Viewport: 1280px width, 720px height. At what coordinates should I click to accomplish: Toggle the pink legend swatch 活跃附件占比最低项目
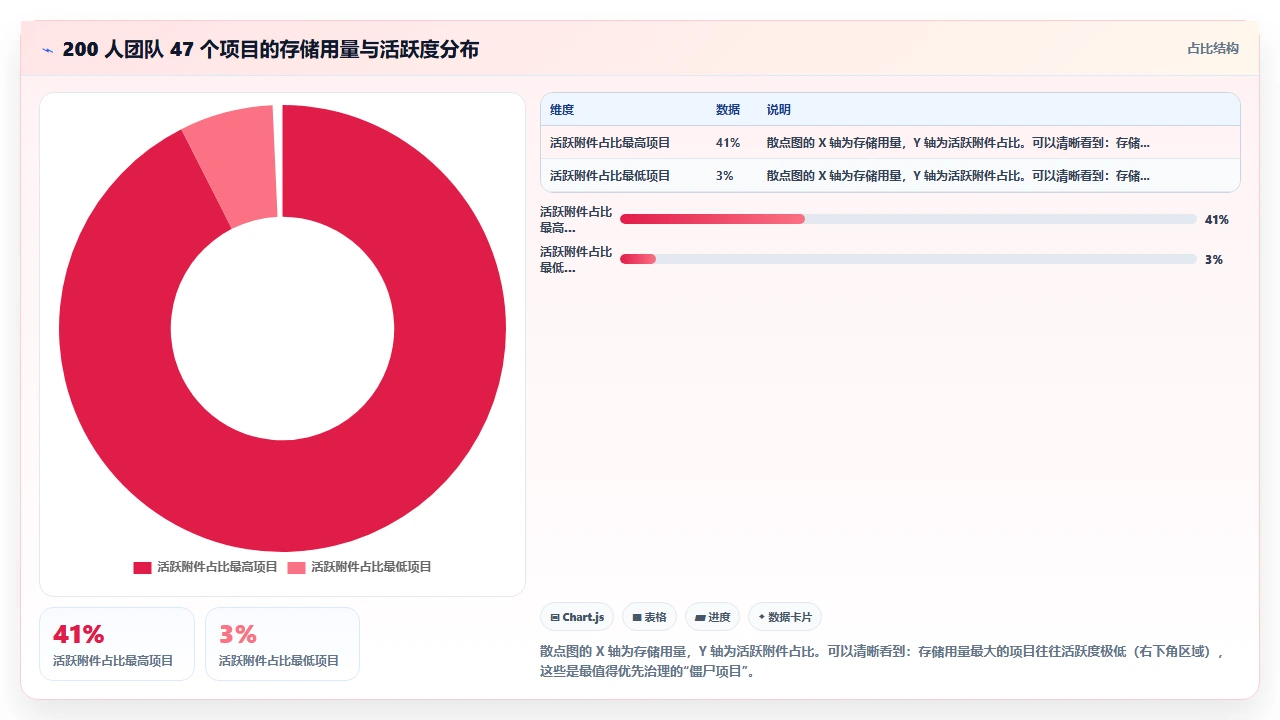[297, 567]
